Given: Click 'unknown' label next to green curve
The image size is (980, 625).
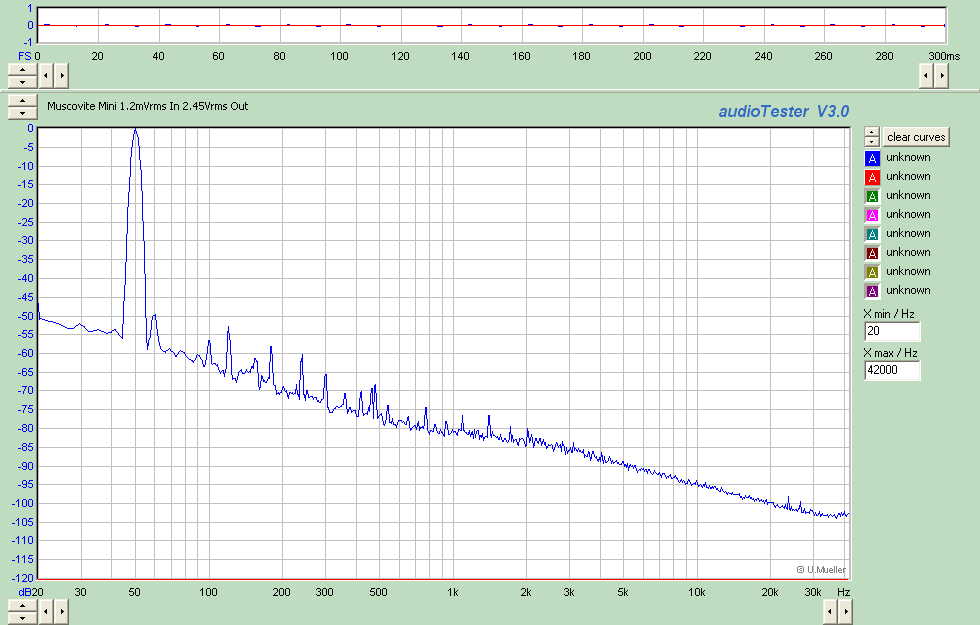Looking at the screenshot, I should 908,196.
